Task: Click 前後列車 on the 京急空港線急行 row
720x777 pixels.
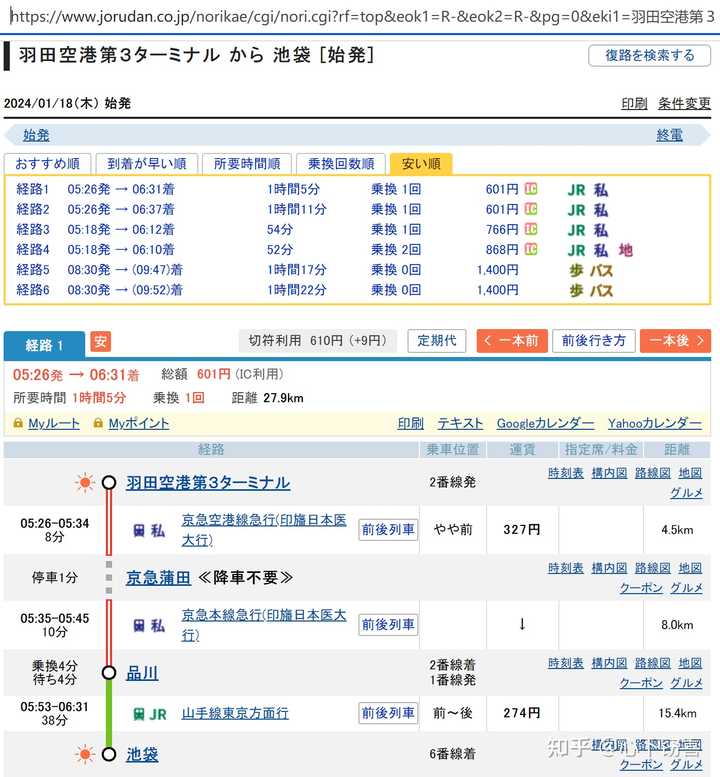Action: pyautogui.click(x=388, y=530)
